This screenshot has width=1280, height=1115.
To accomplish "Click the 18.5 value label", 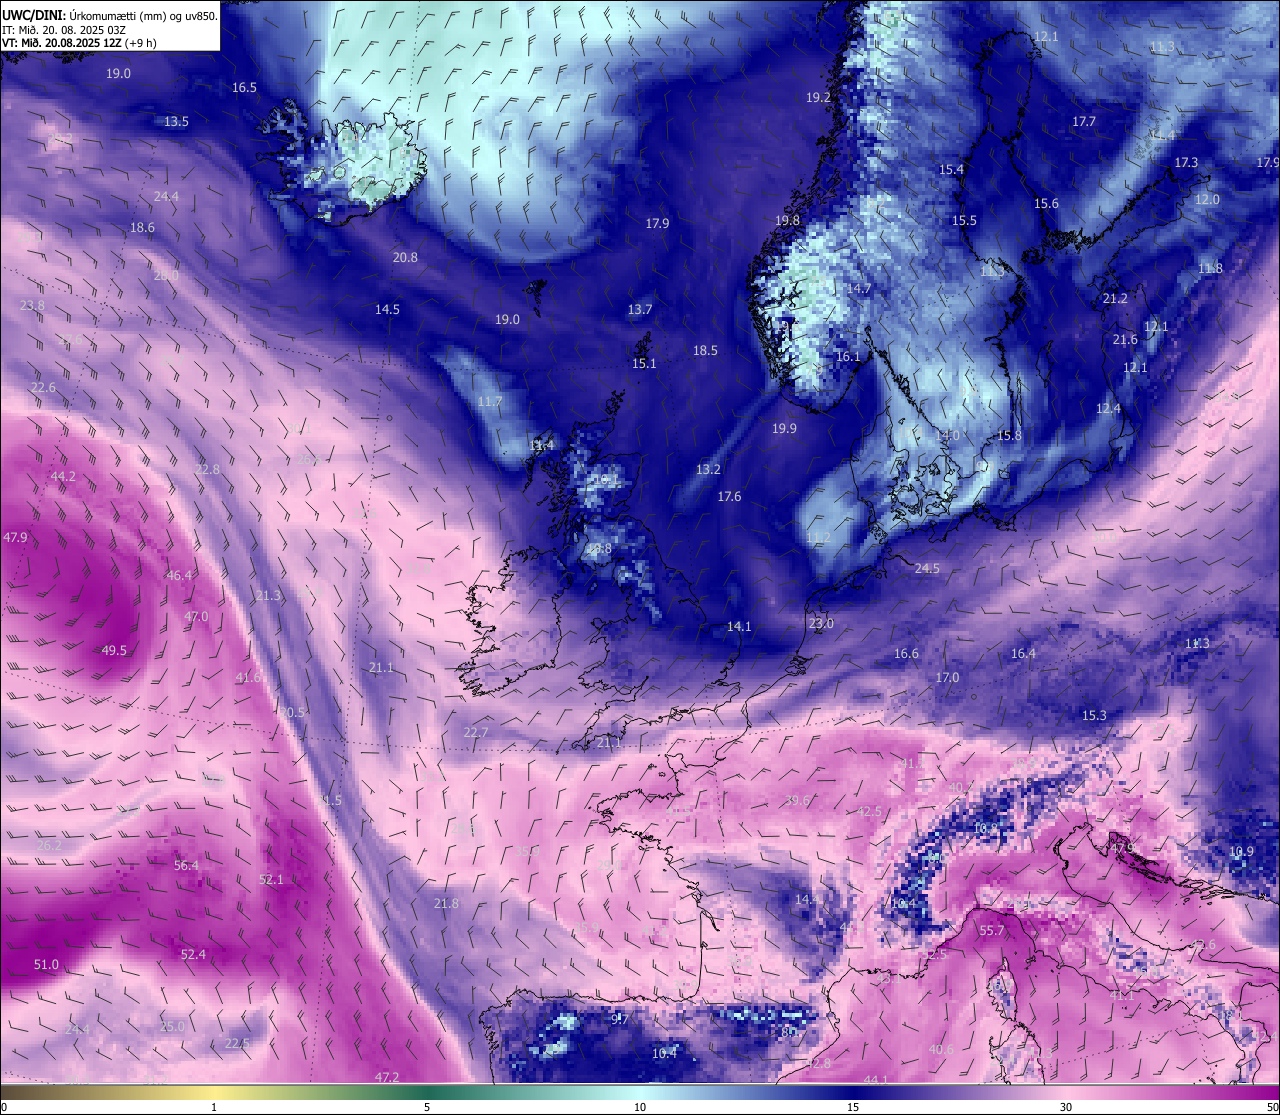I will [705, 351].
